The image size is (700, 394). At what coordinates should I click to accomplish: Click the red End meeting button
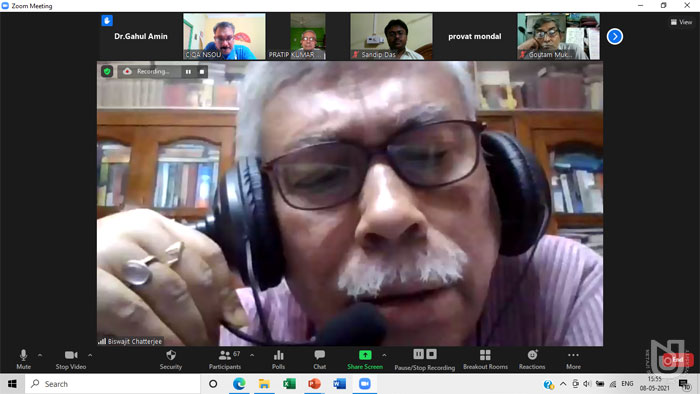(x=677, y=360)
